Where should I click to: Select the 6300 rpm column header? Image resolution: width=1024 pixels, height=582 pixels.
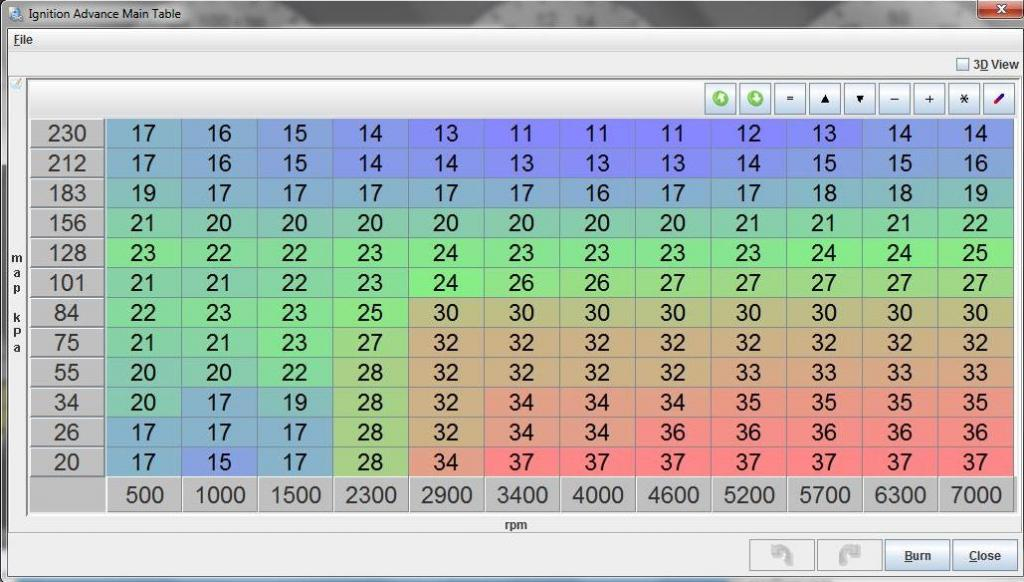[x=900, y=495]
